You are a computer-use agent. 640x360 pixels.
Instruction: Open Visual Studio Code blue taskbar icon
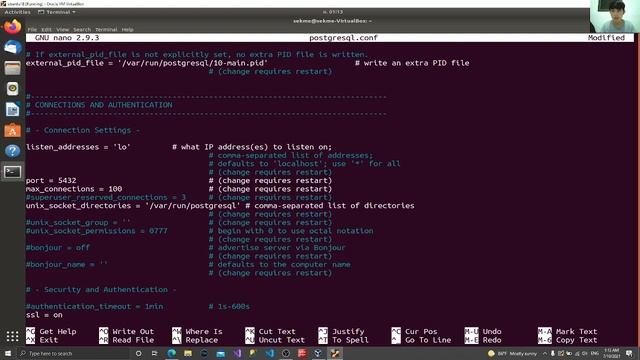pyautogui.click(x=270, y=353)
